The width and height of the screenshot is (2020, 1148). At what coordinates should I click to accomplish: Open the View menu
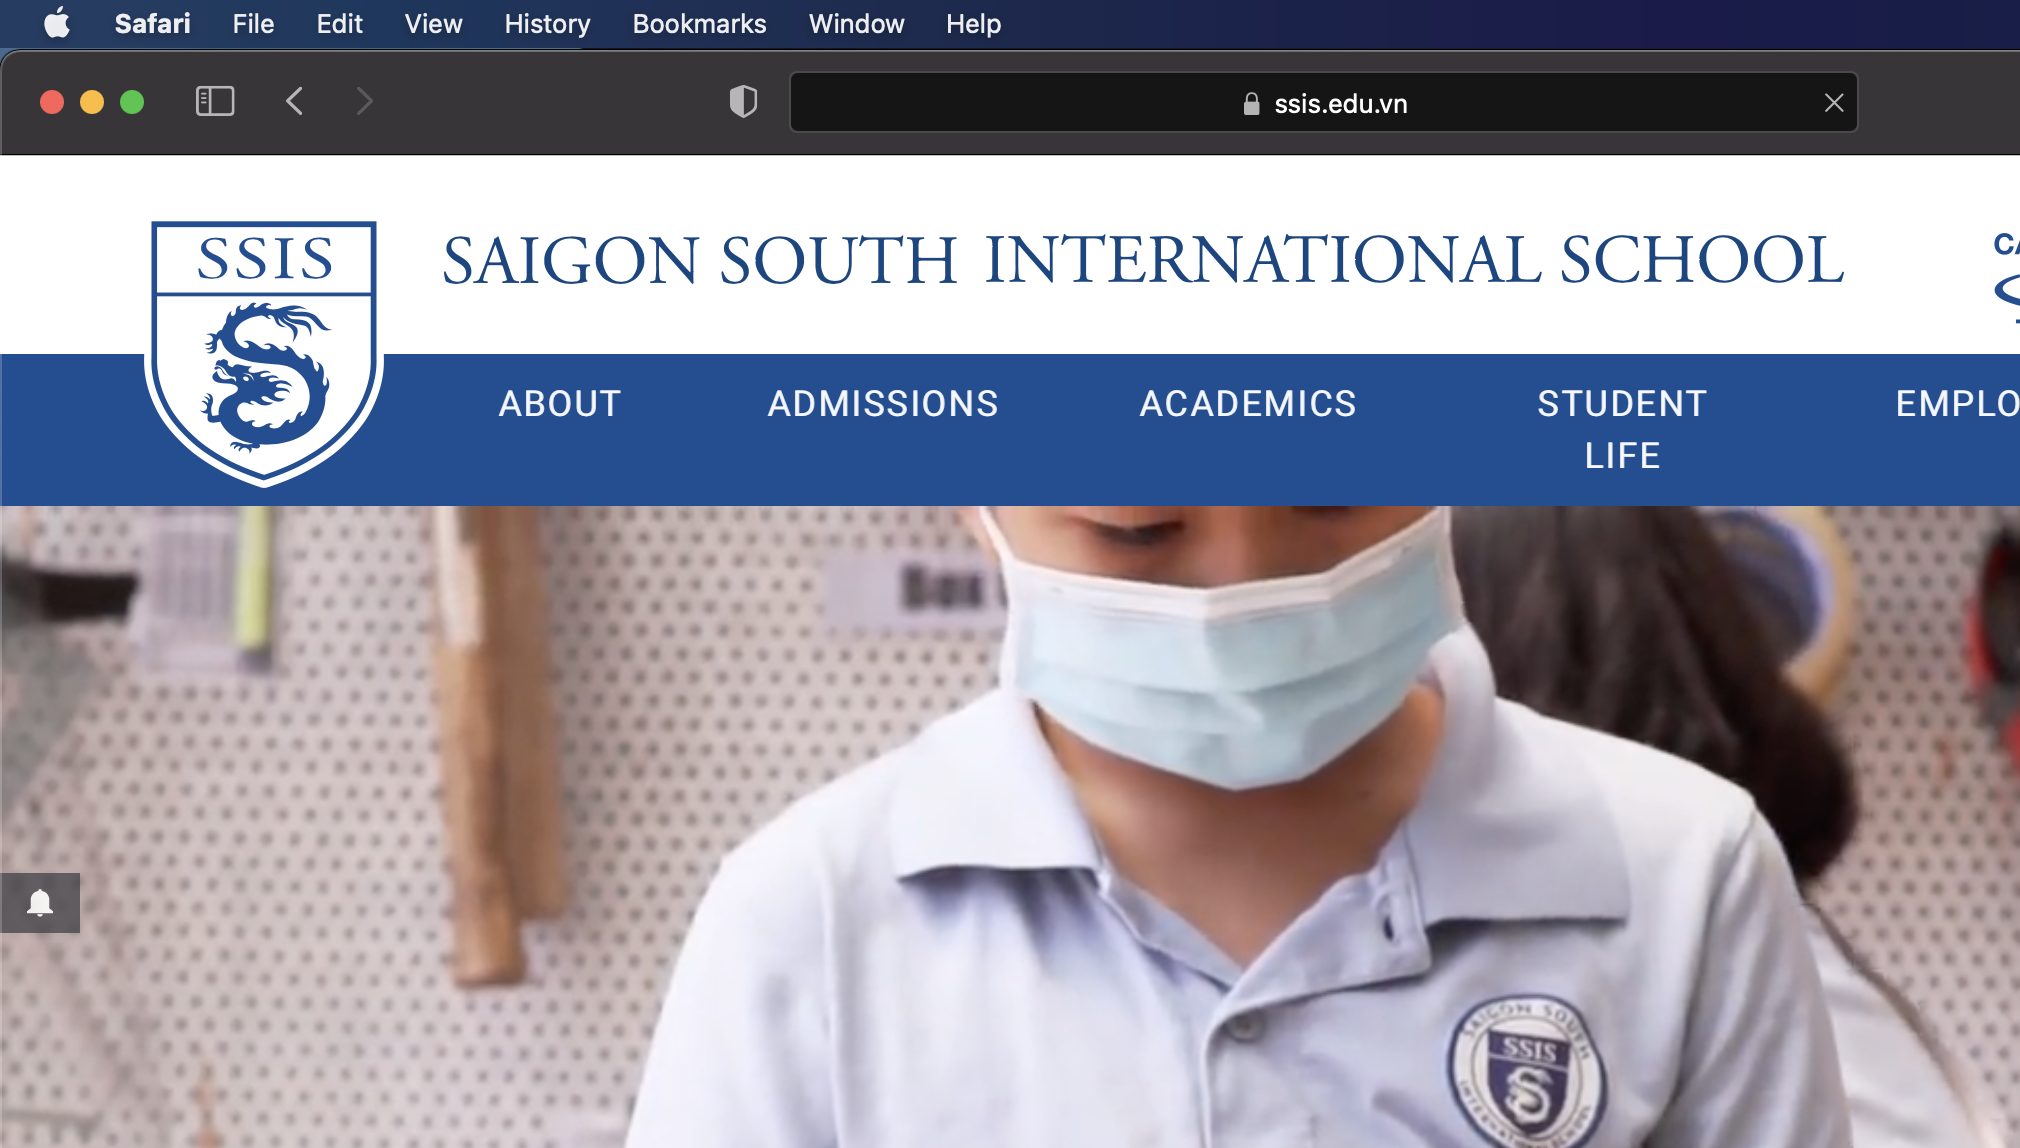433,23
